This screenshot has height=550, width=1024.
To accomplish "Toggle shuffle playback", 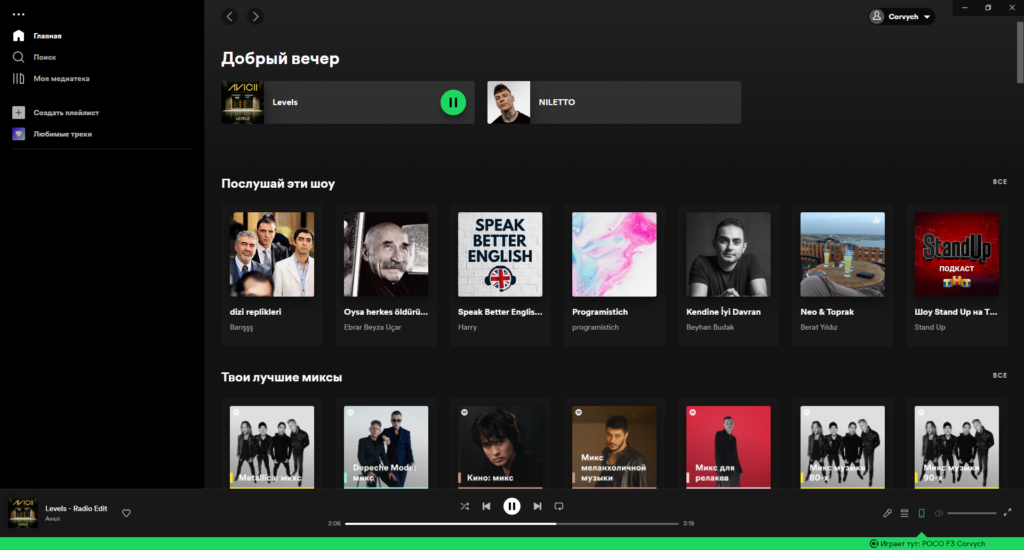I will click(x=464, y=506).
